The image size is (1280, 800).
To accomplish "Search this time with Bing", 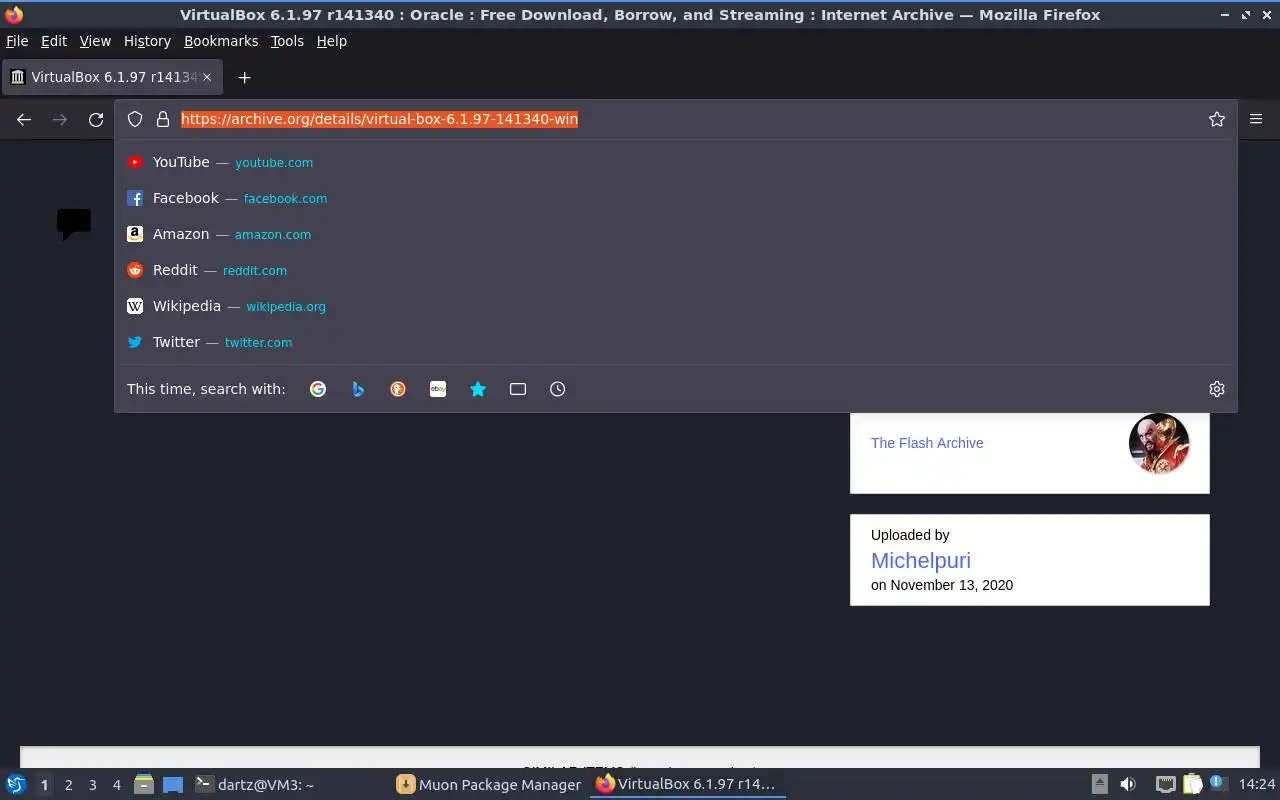I will pos(358,389).
